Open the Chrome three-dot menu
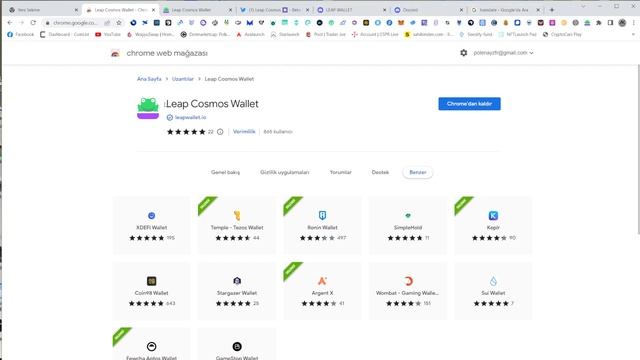Viewport: 640px width, 360px height. click(633, 23)
